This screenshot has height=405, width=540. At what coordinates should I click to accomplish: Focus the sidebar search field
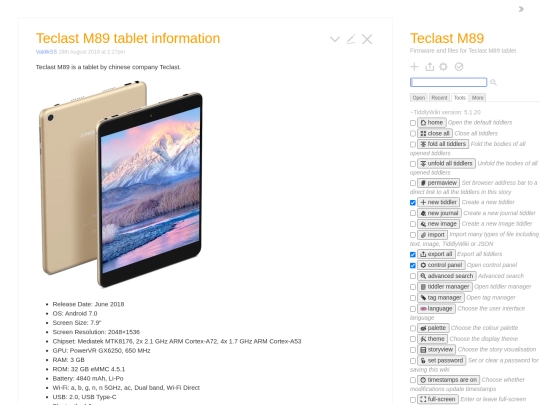[x=448, y=82]
